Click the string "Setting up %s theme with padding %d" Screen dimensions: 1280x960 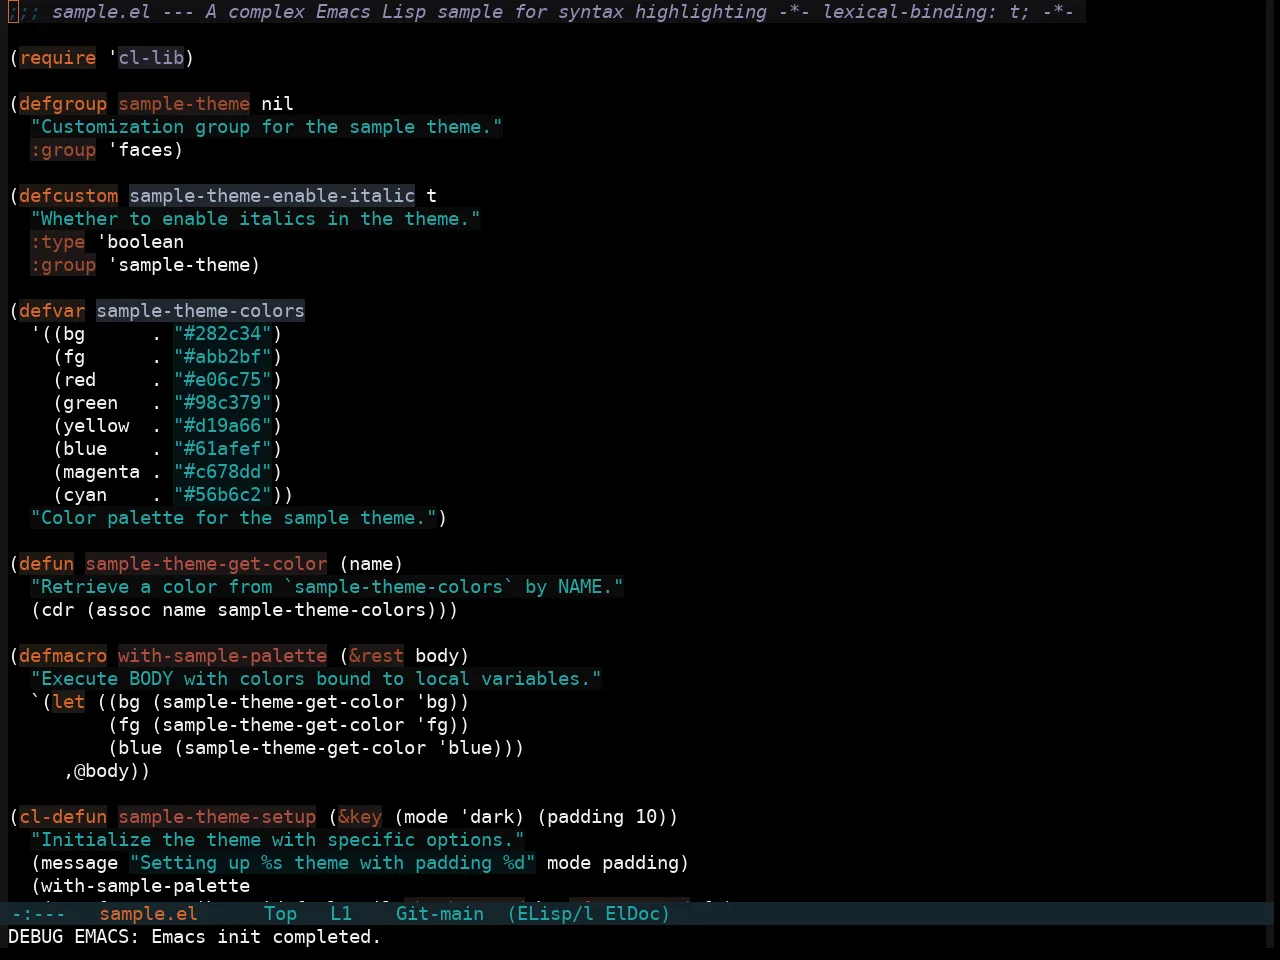[x=333, y=863]
